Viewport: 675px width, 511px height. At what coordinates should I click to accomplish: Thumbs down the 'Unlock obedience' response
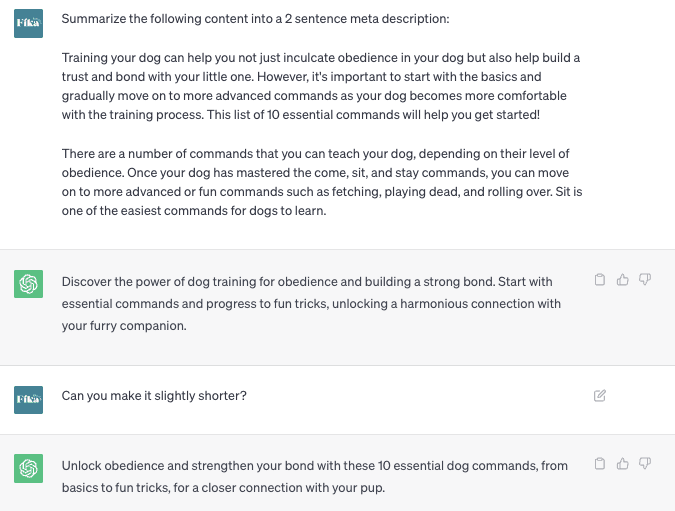(x=645, y=464)
